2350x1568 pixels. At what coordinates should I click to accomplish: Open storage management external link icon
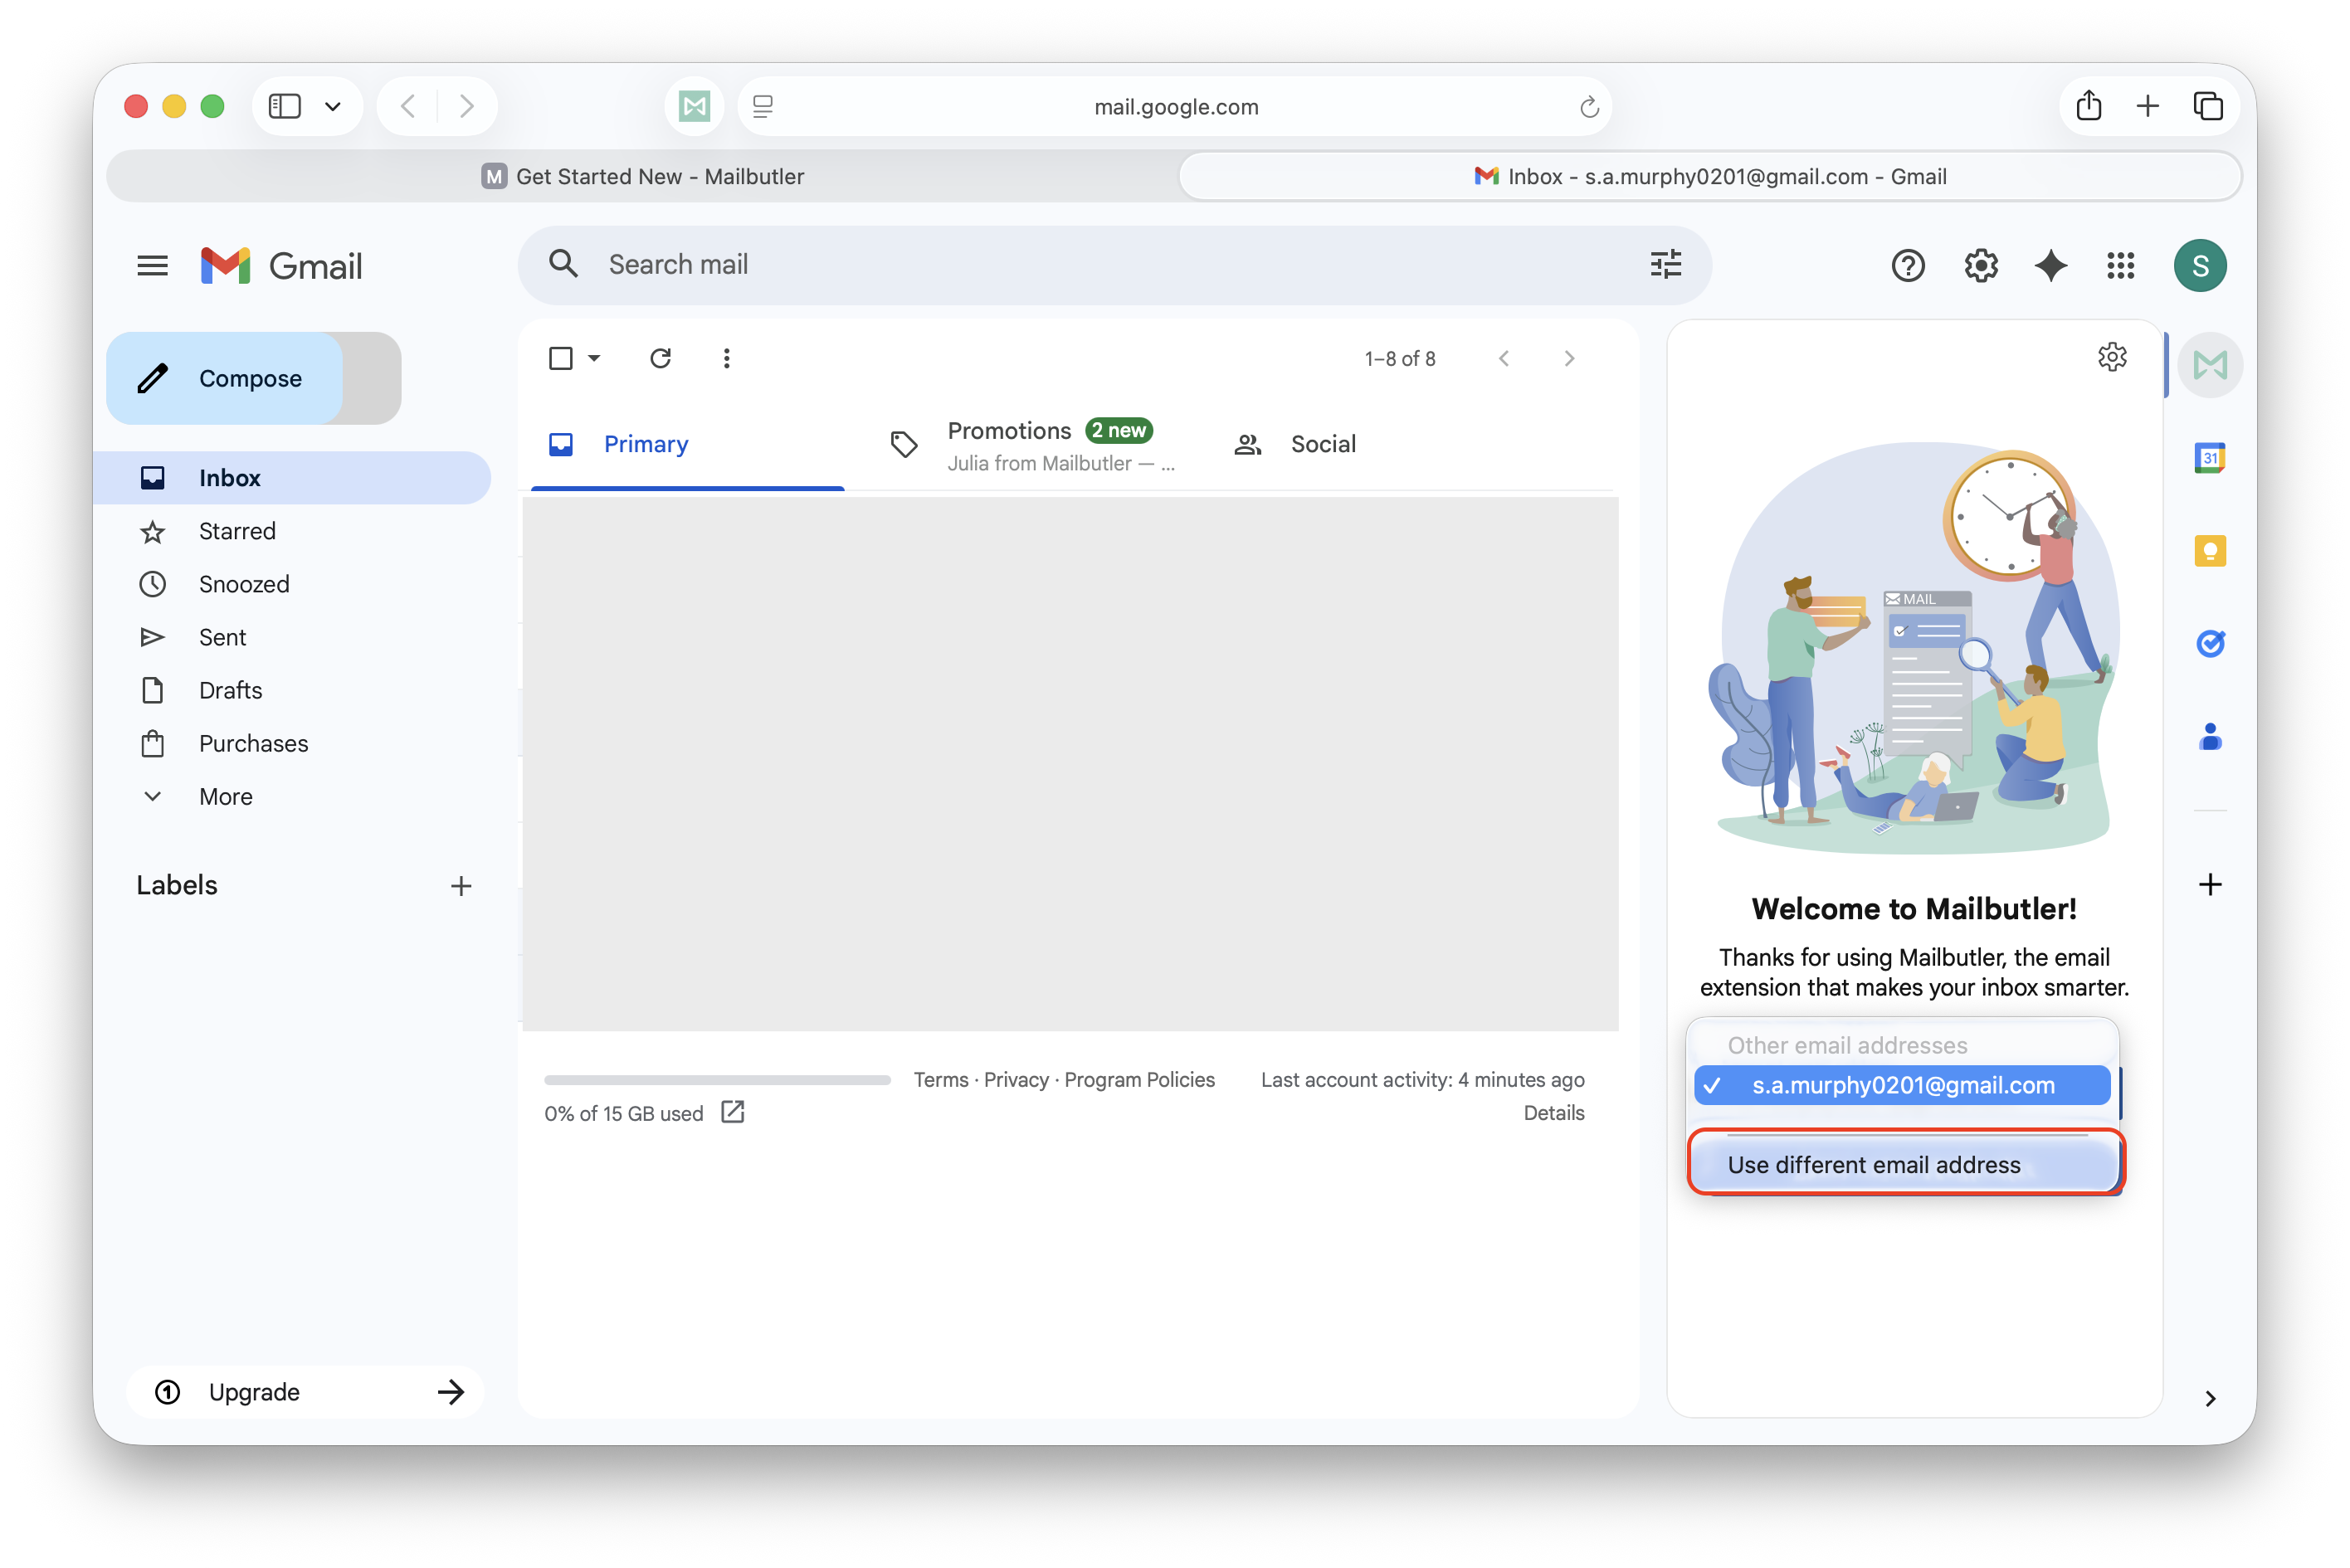pyautogui.click(x=732, y=1112)
